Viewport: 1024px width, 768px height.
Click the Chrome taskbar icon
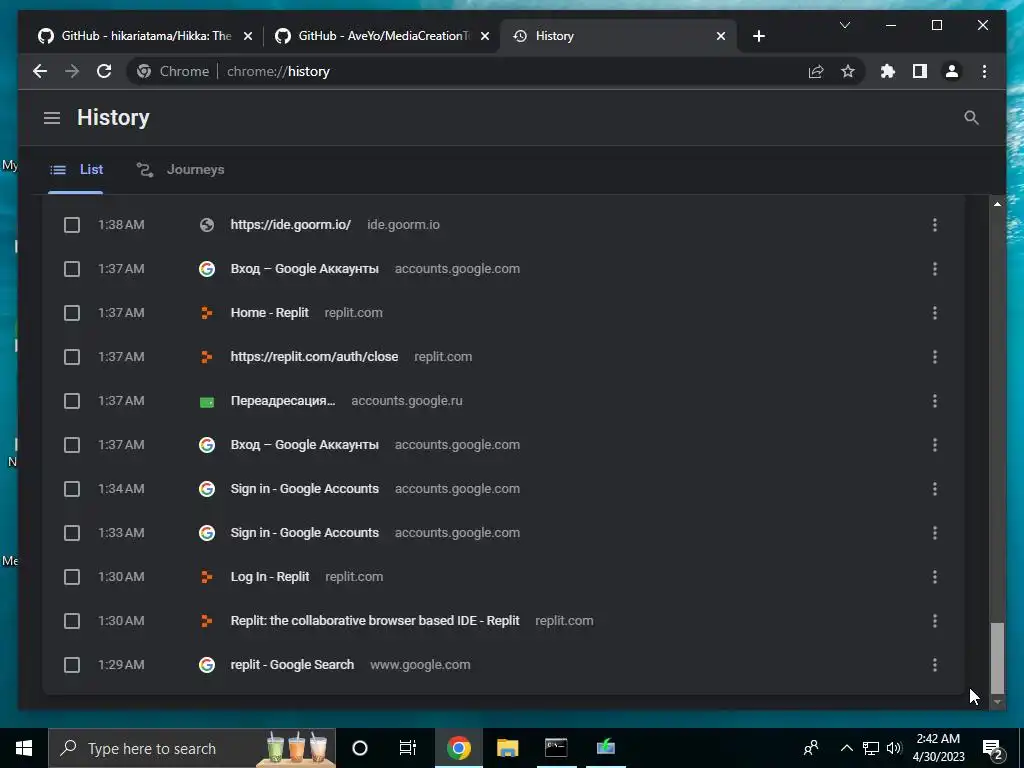[x=458, y=748]
